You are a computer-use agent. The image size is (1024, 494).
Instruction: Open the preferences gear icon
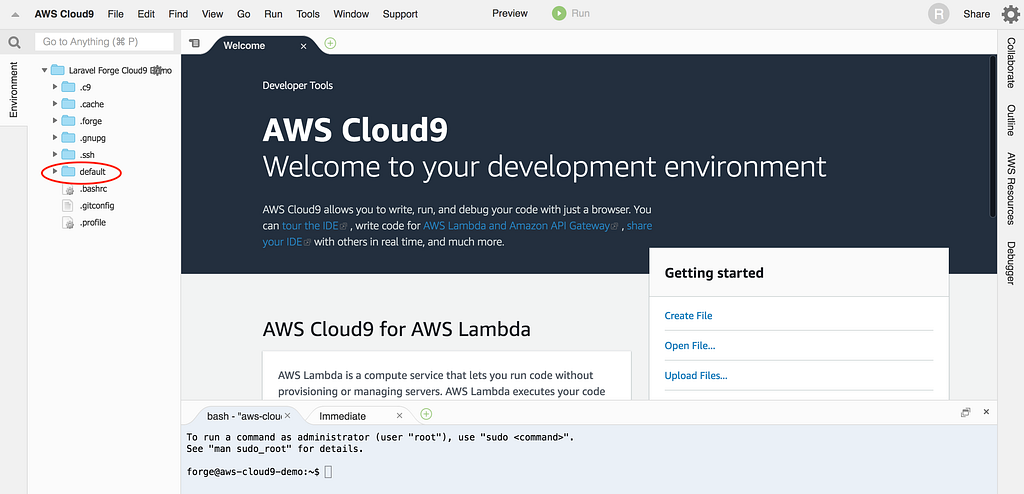[1010, 14]
